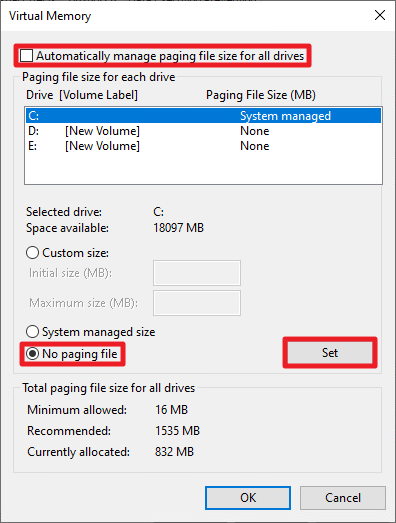Close the Virtual Memory dialog
Image resolution: width=396 pixels, height=523 pixels.
380,15
